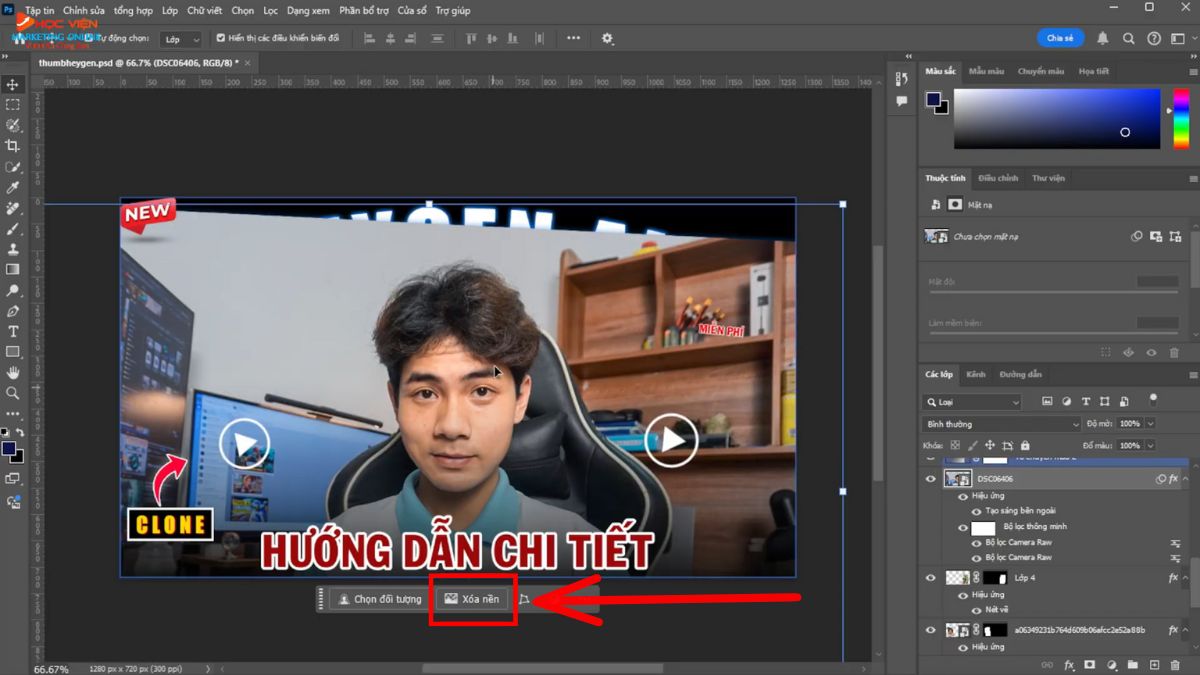The width and height of the screenshot is (1200, 675).
Task: Collapse effects of a06349231b764d609b06afcc2e52a88b layer
Action: coord(1187,630)
